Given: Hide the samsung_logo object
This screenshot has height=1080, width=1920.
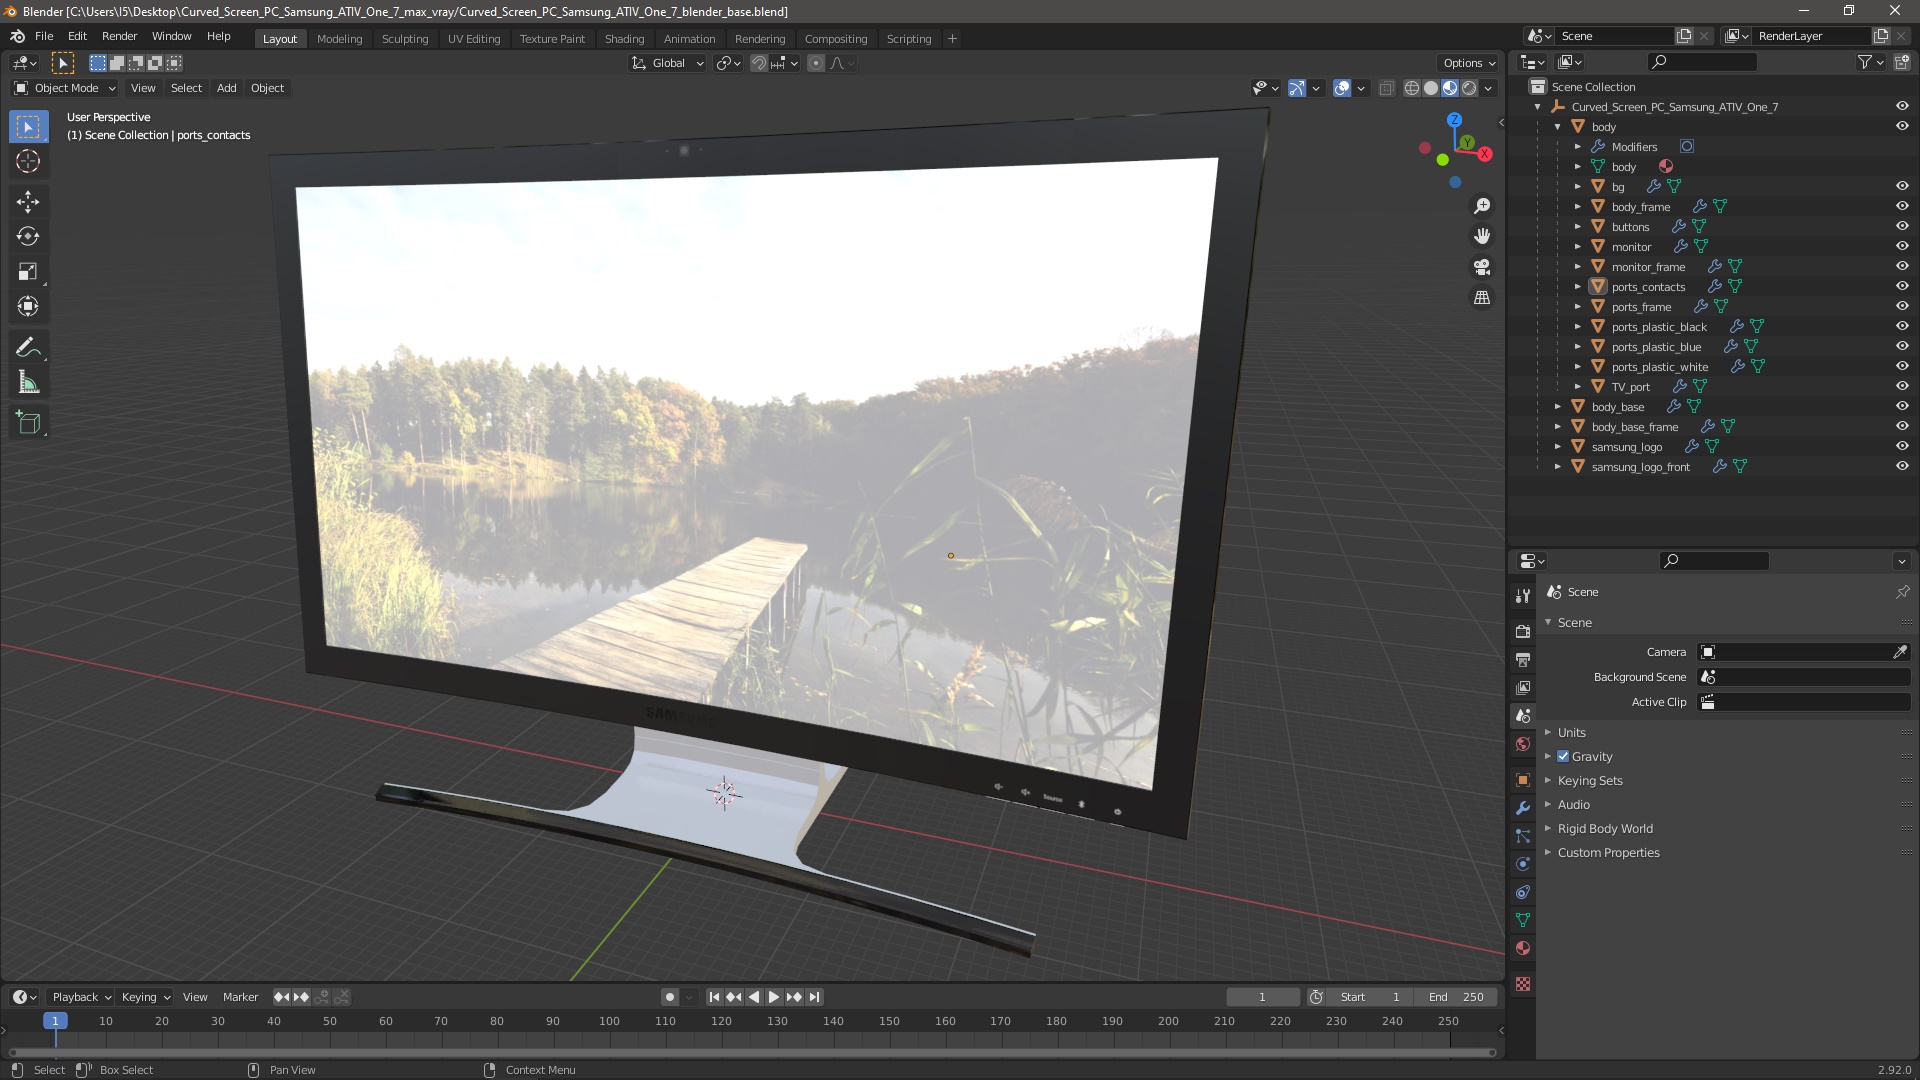Looking at the screenshot, I should [x=1902, y=446].
